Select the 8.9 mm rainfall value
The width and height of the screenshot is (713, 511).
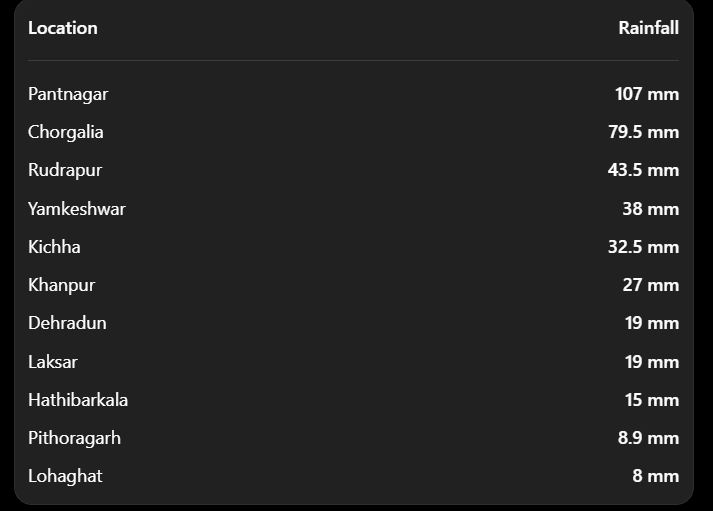click(648, 438)
